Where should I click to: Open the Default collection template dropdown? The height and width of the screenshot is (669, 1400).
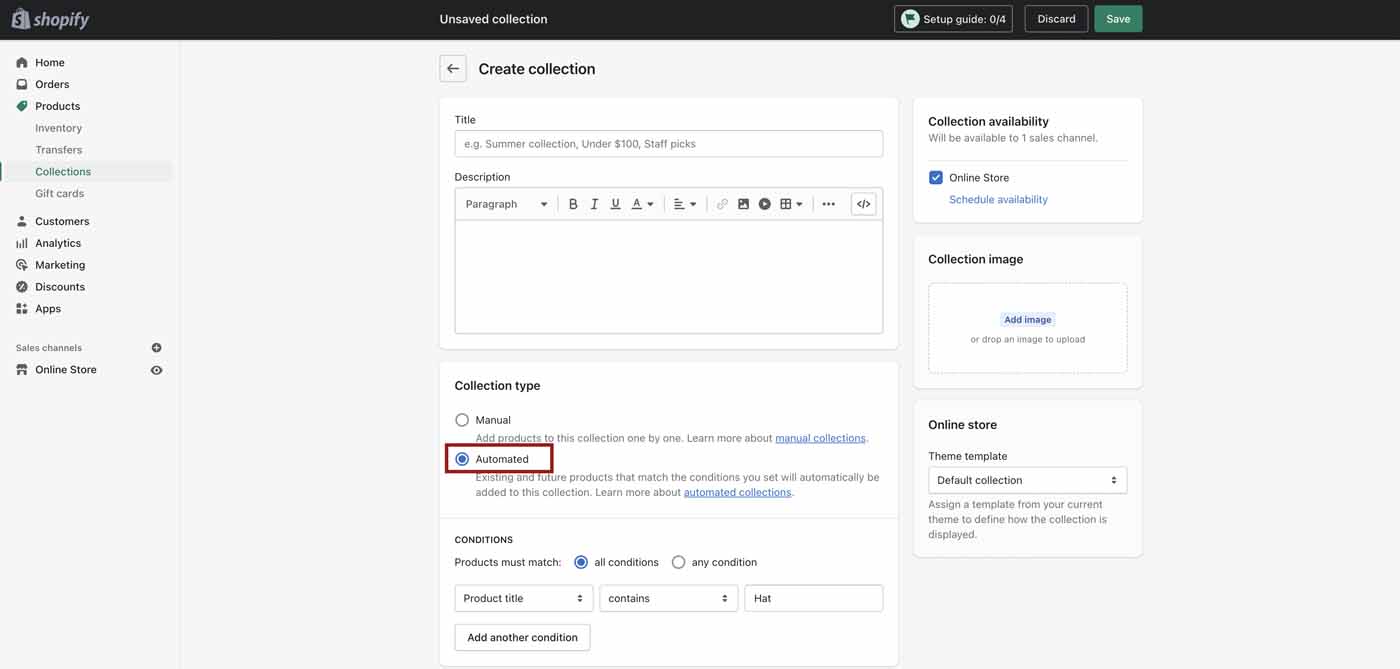click(x=1027, y=480)
